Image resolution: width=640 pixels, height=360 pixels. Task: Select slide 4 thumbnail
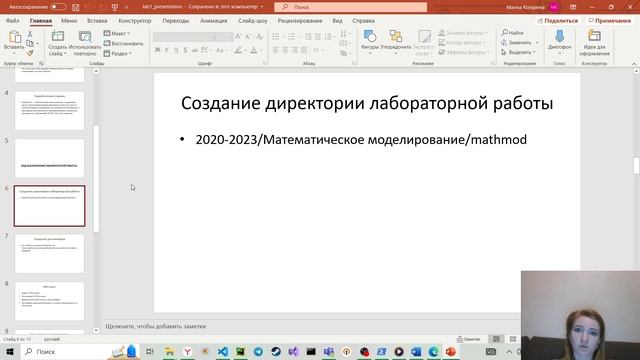tap(49, 110)
